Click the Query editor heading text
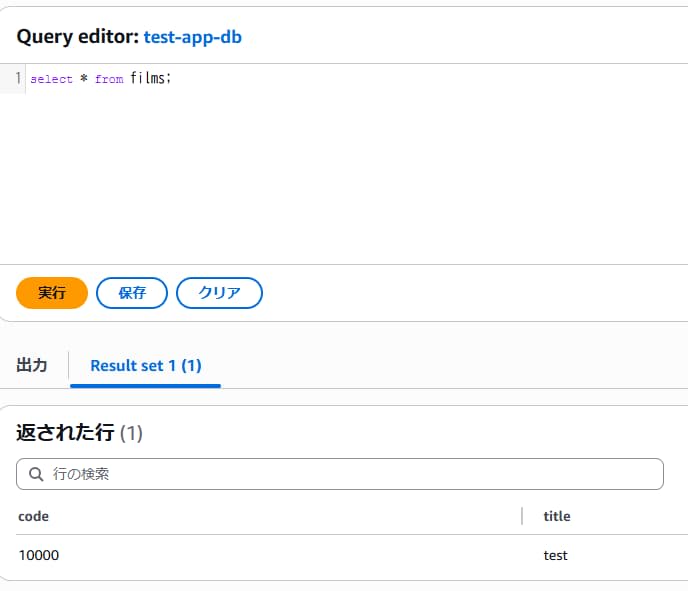 point(76,37)
